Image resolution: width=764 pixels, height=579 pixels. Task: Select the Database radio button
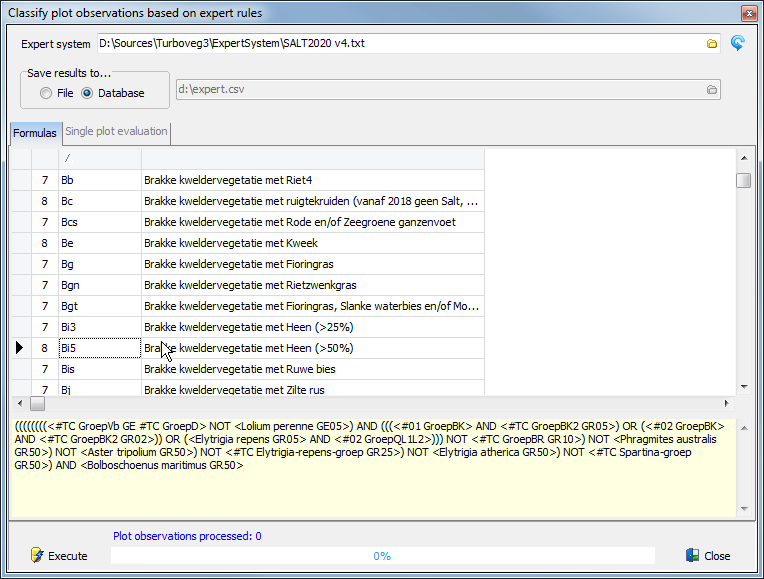87,93
